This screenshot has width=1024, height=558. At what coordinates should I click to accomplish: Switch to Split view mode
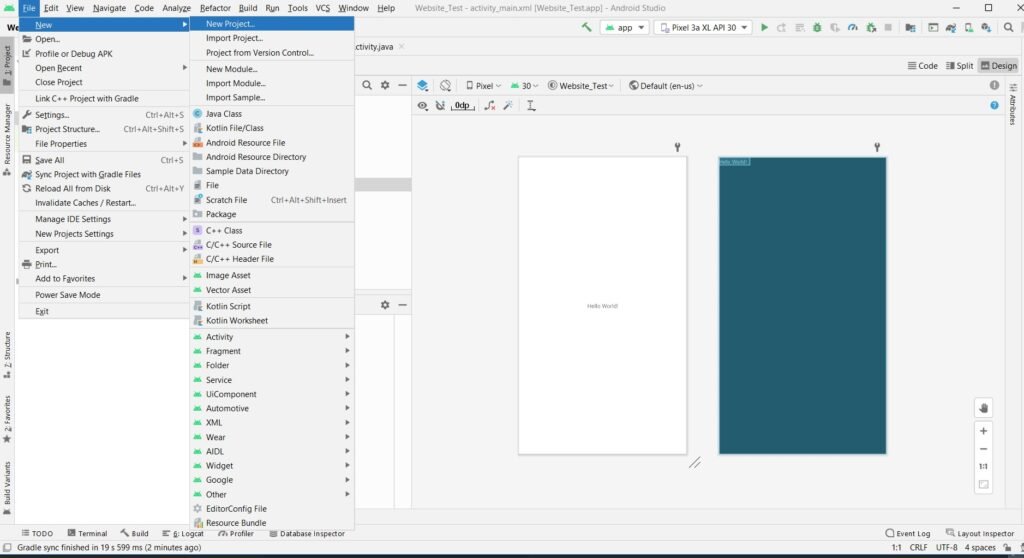tap(959, 66)
